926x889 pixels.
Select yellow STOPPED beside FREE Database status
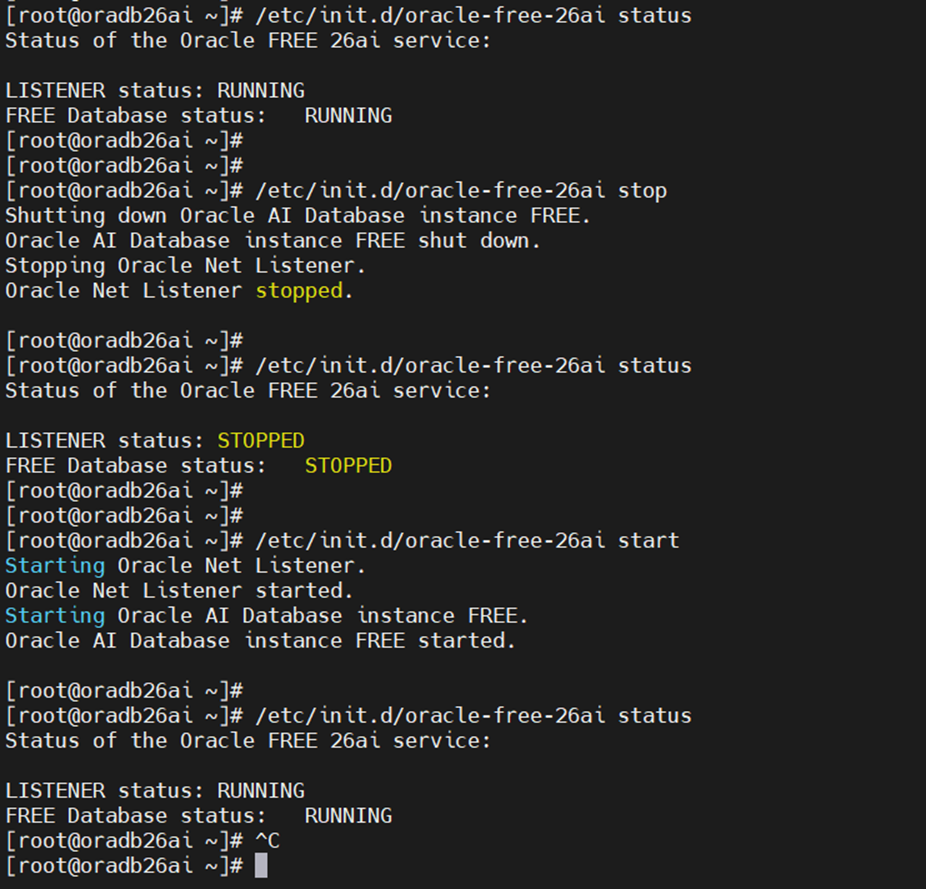coord(348,466)
